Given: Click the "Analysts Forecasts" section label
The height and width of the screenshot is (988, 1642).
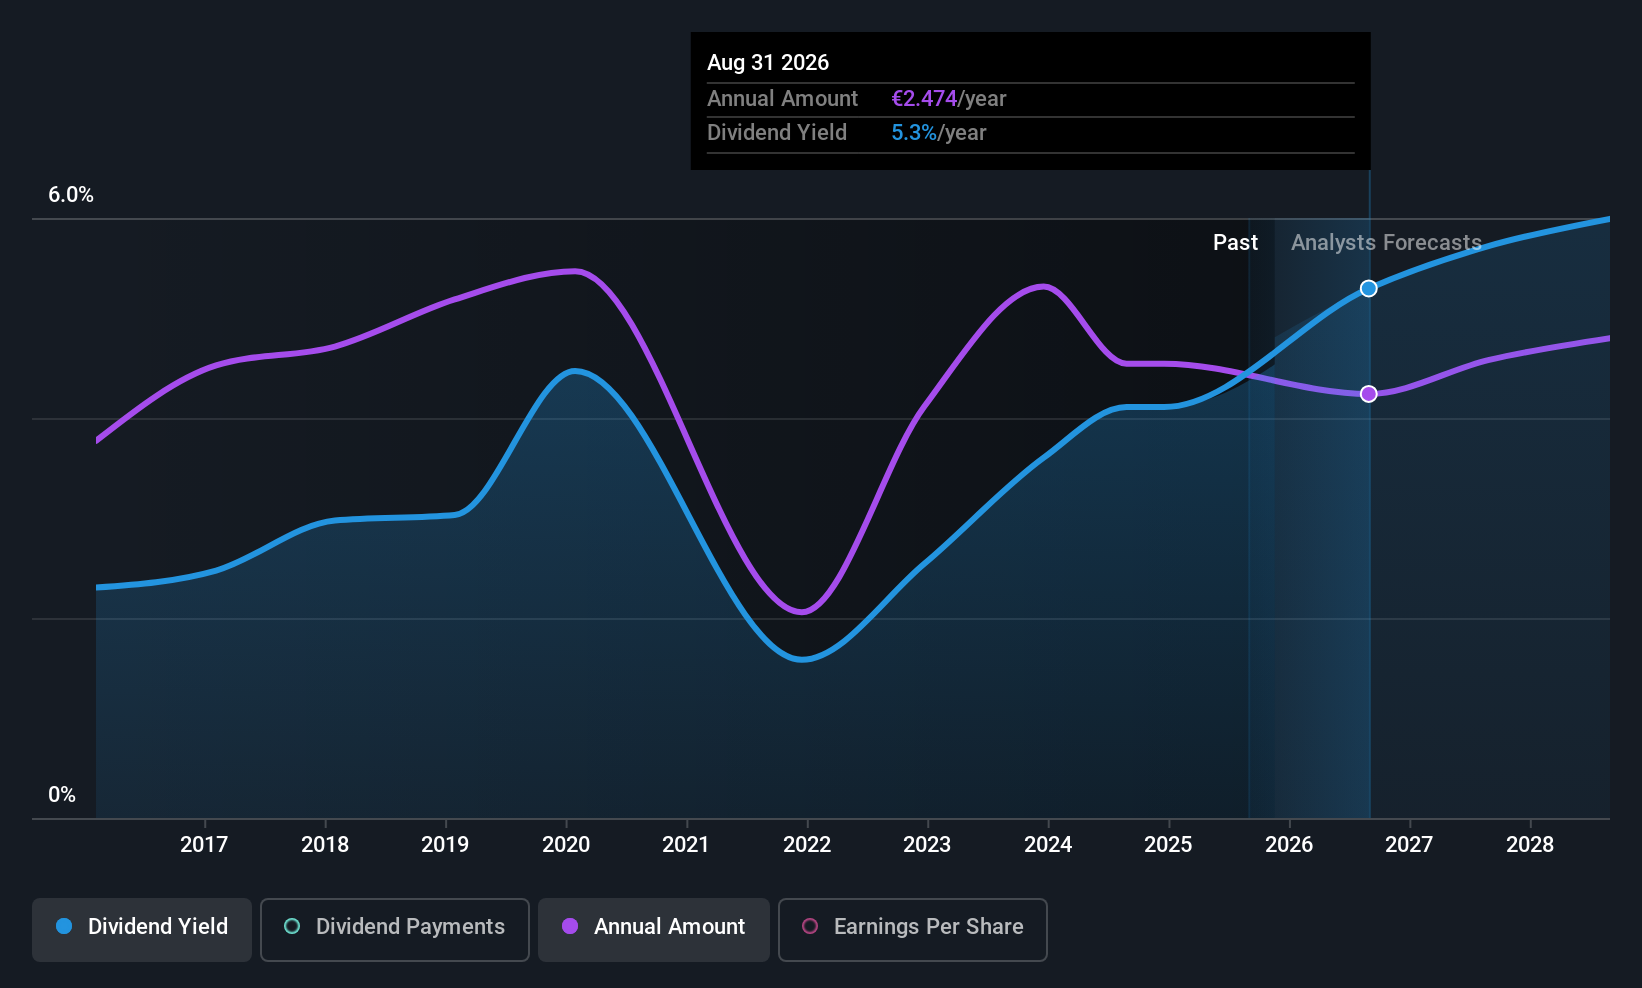Looking at the screenshot, I should (x=1386, y=243).
